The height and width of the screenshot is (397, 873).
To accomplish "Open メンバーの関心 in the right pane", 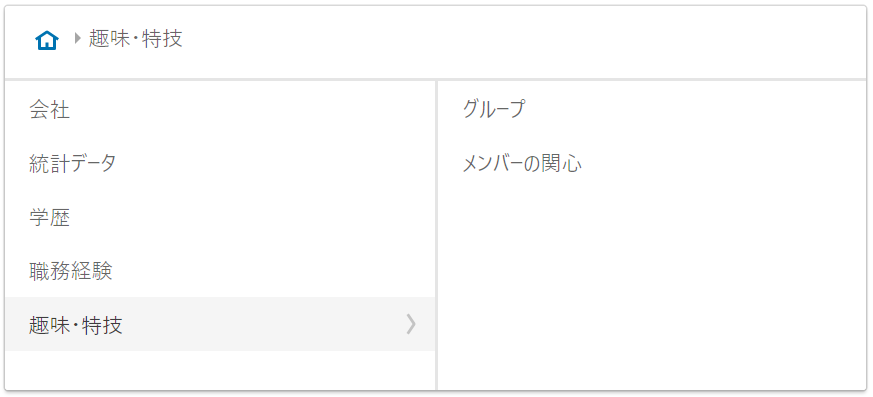I will tap(652, 164).
